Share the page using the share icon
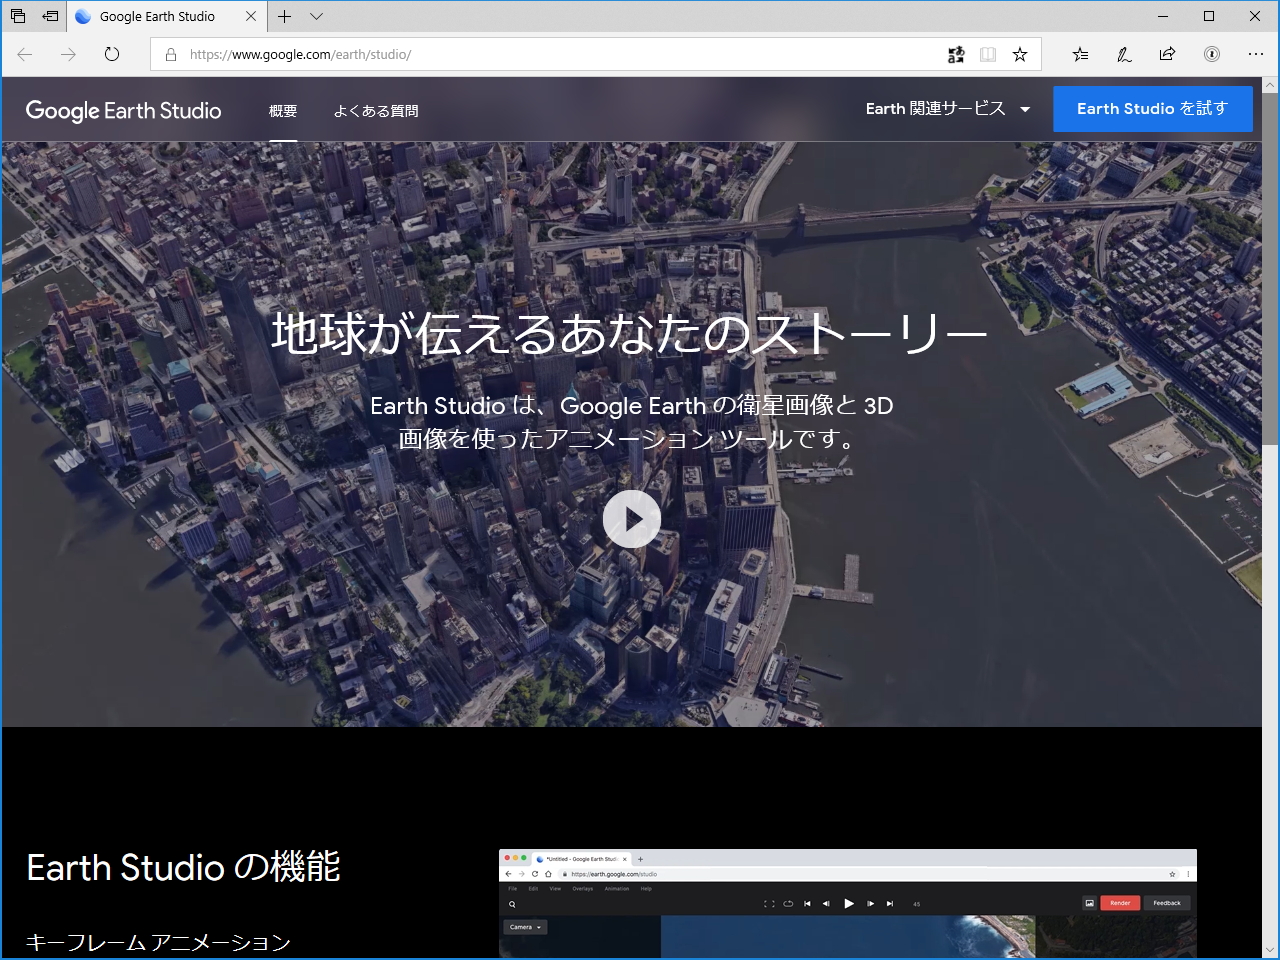The height and width of the screenshot is (960, 1280). tap(1167, 55)
